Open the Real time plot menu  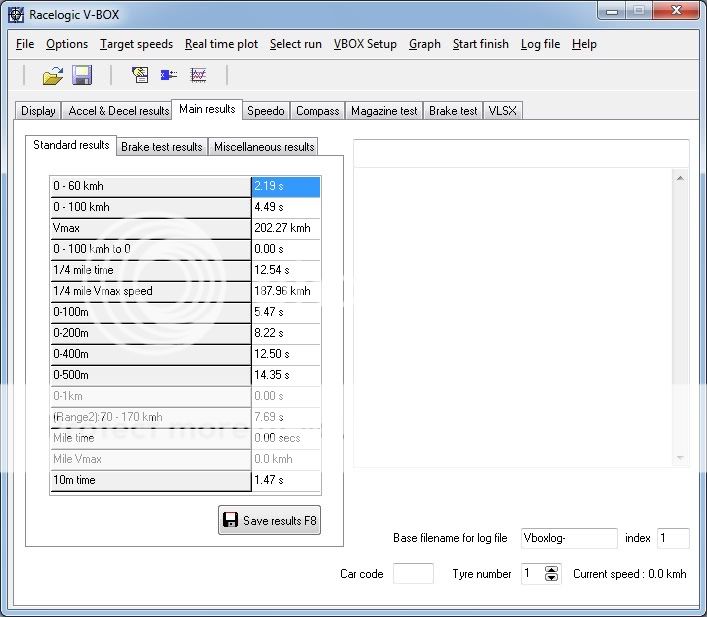click(x=221, y=44)
